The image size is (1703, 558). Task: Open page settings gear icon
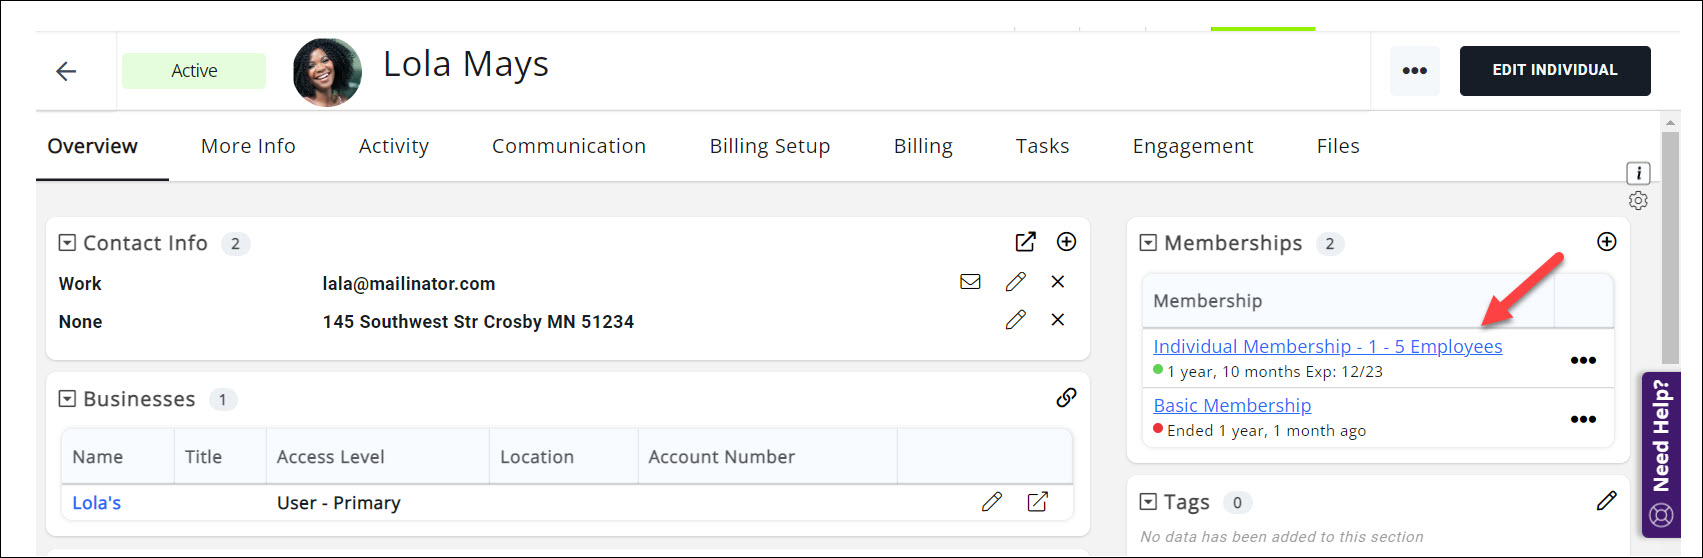tap(1638, 201)
